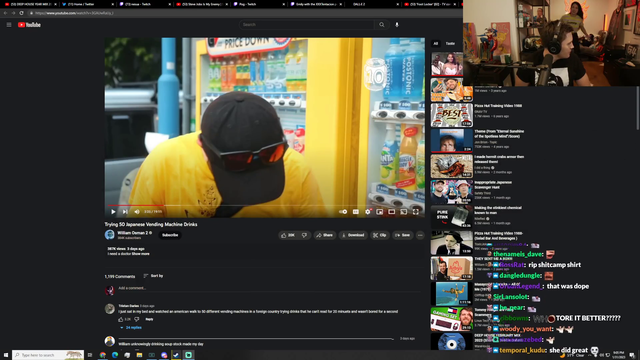Viewport: 640px width, 360px height.
Task: Cast the video with Play on TV icon
Action: click(403, 212)
